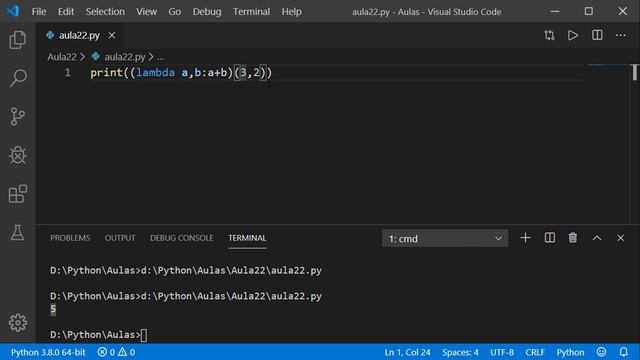The height and width of the screenshot is (360, 640).
Task: Select Python 3.8.0 64-bit interpreter
Action: pos(48,352)
